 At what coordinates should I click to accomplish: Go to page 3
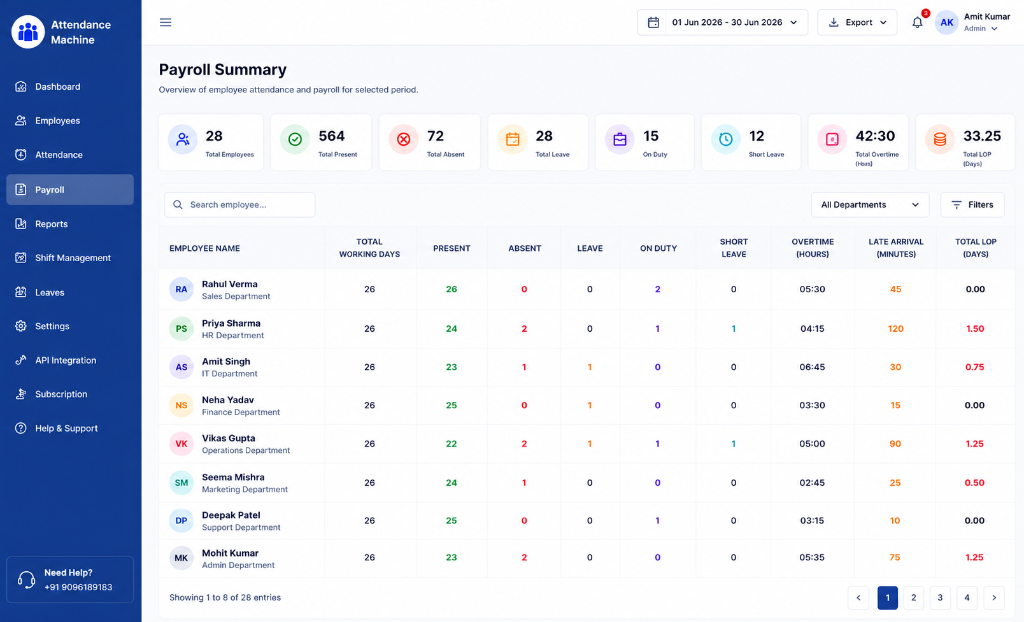coord(940,597)
